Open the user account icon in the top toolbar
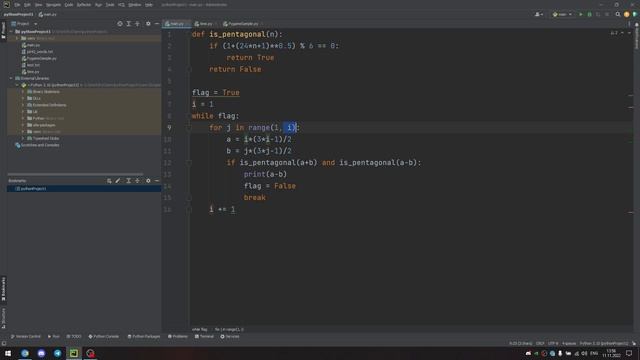This screenshot has height=360, width=640. coord(539,14)
